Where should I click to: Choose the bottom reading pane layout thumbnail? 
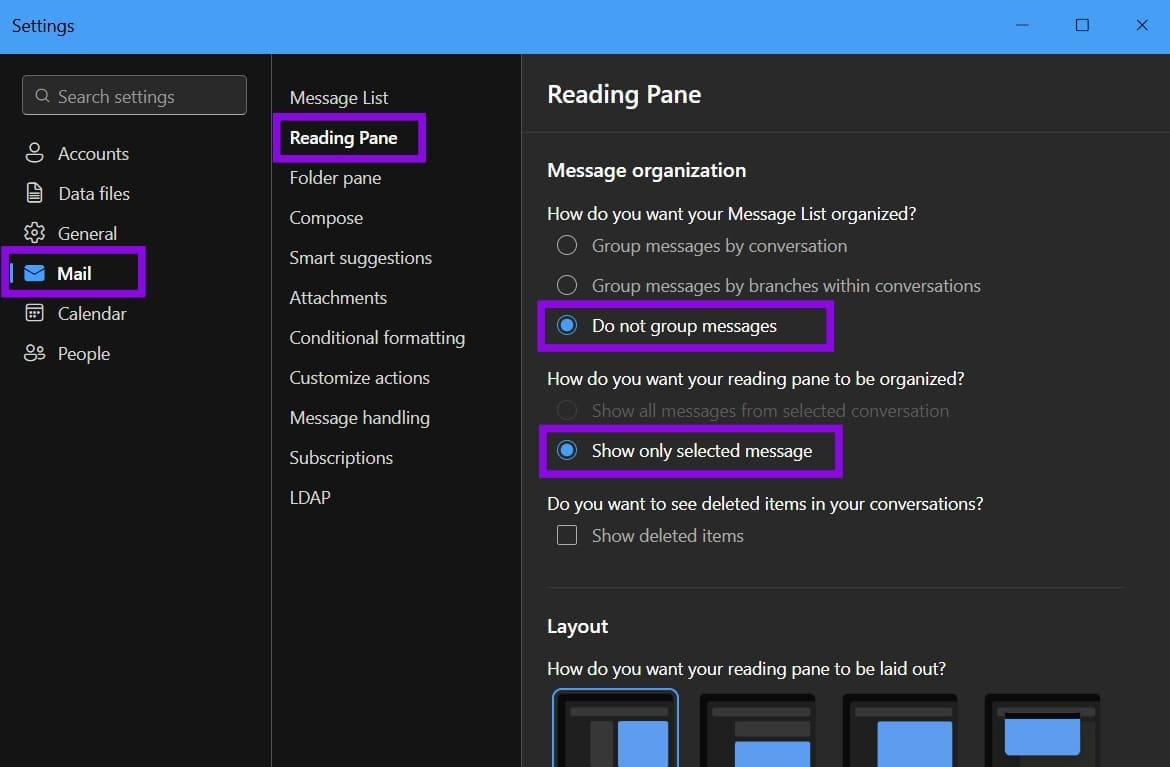coord(757,730)
